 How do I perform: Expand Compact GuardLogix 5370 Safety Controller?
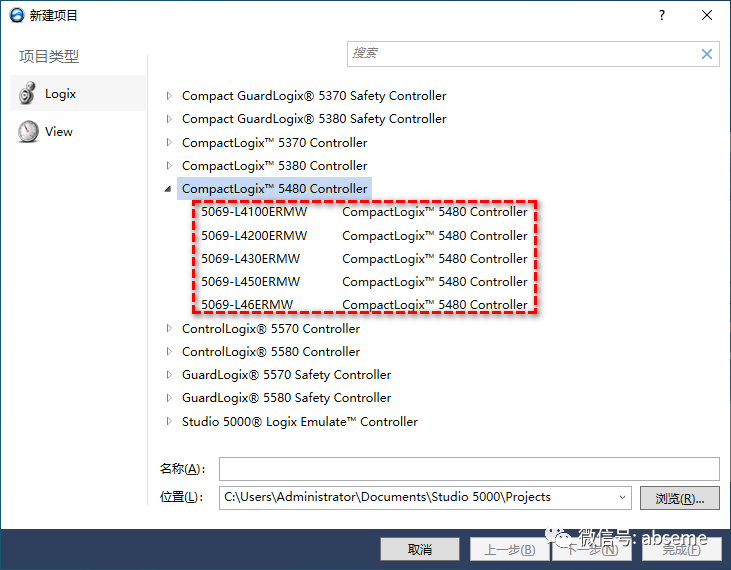click(169, 96)
